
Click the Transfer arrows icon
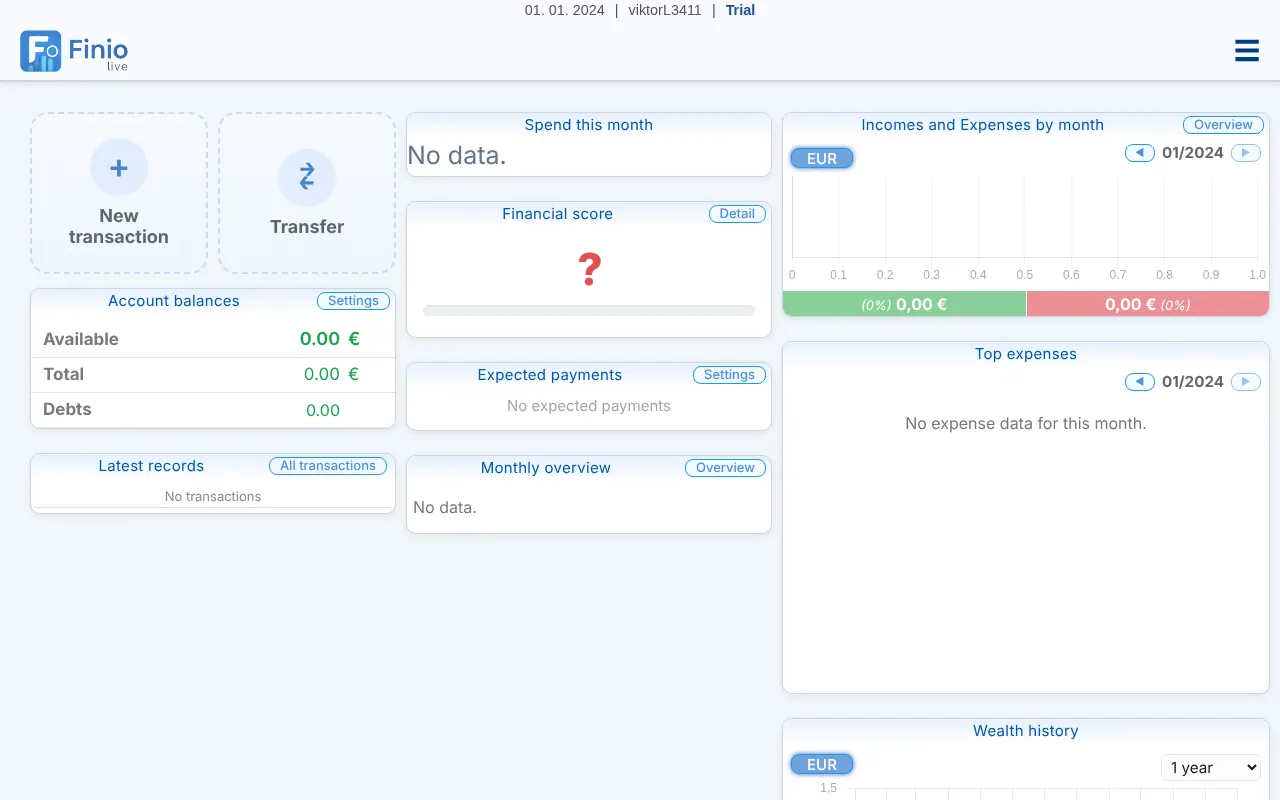click(307, 177)
